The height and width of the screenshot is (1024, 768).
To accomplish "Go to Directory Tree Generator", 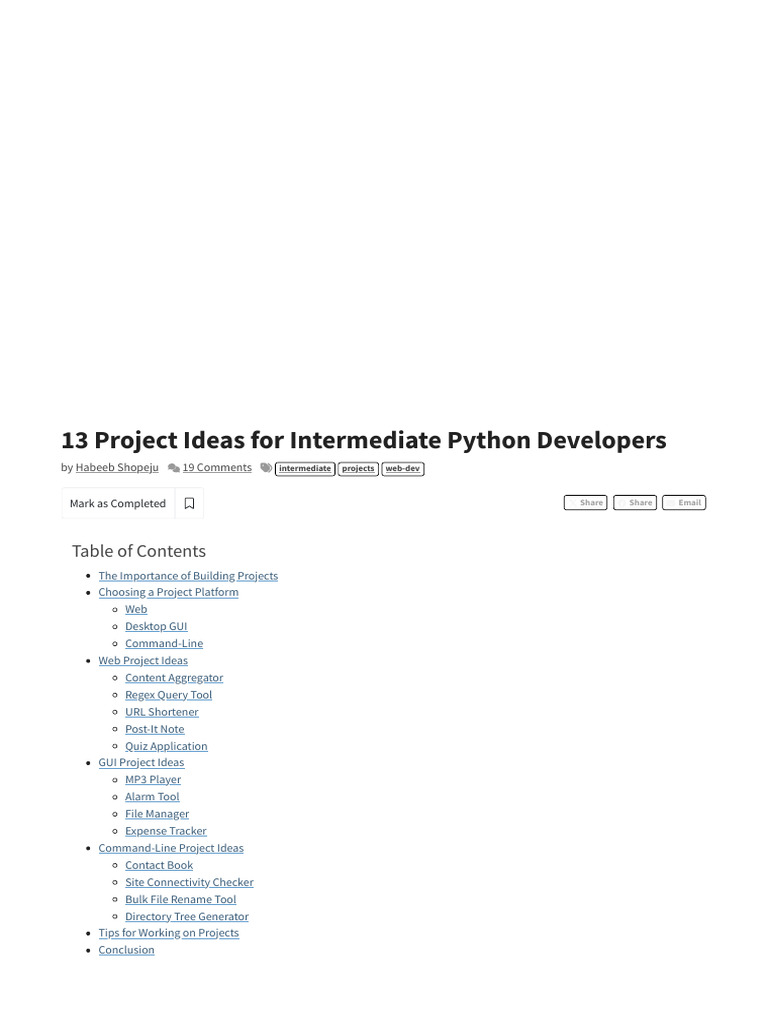I will (187, 917).
